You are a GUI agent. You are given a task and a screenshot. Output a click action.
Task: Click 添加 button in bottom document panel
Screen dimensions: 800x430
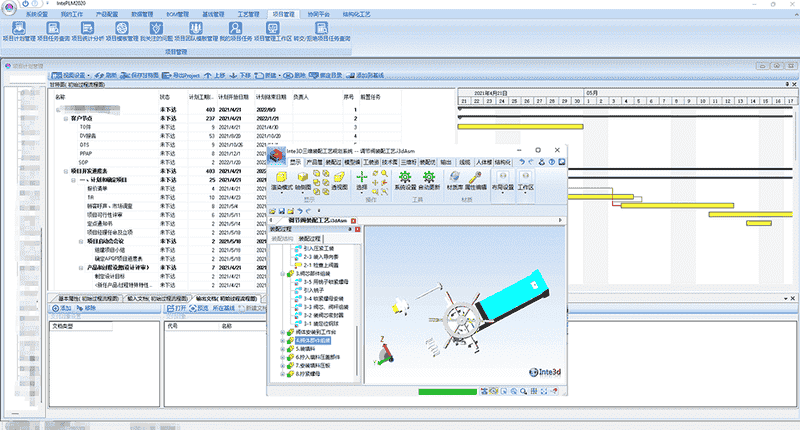point(62,308)
